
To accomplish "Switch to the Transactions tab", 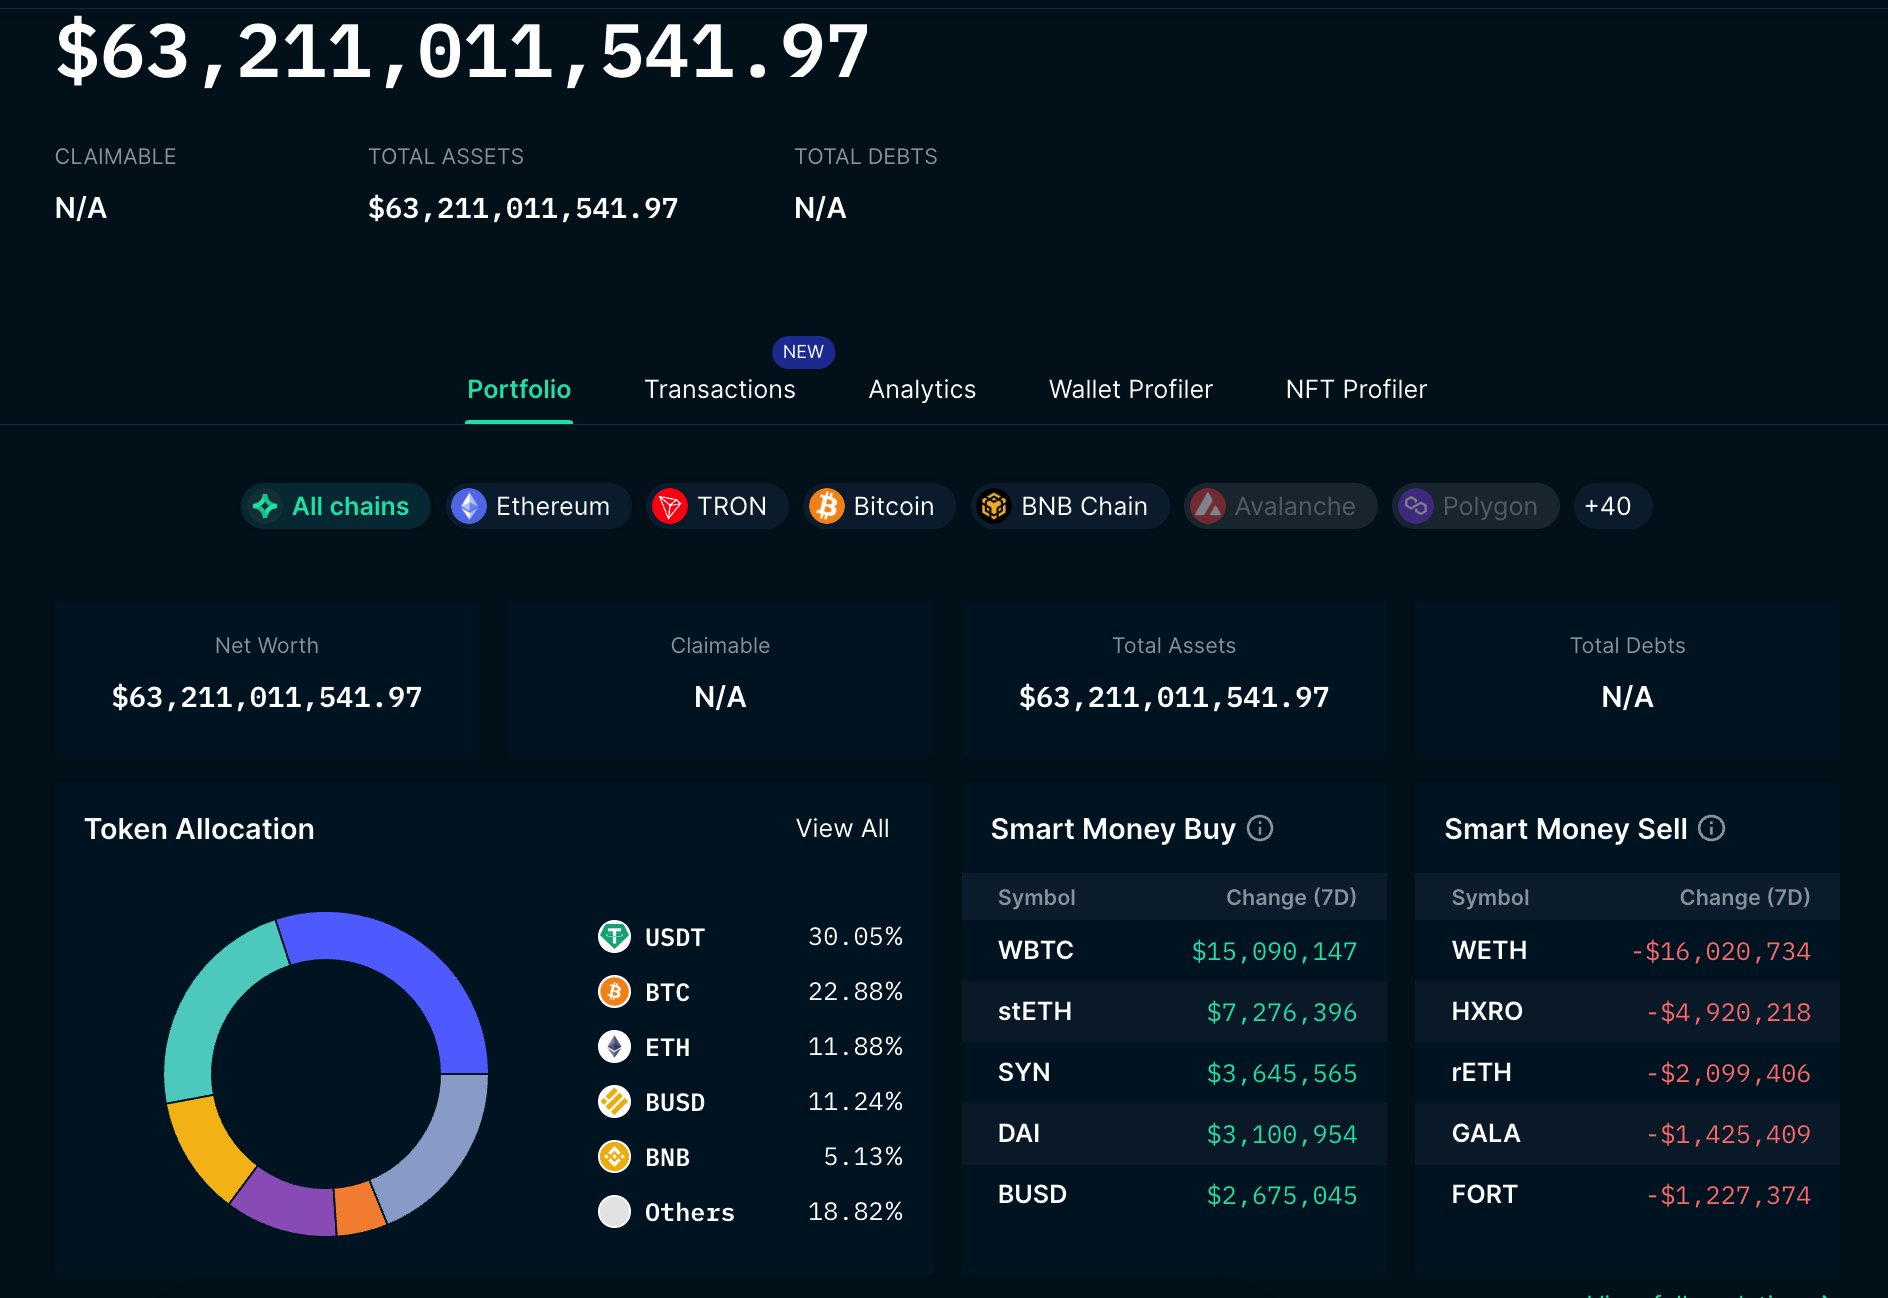I will (x=719, y=389).
